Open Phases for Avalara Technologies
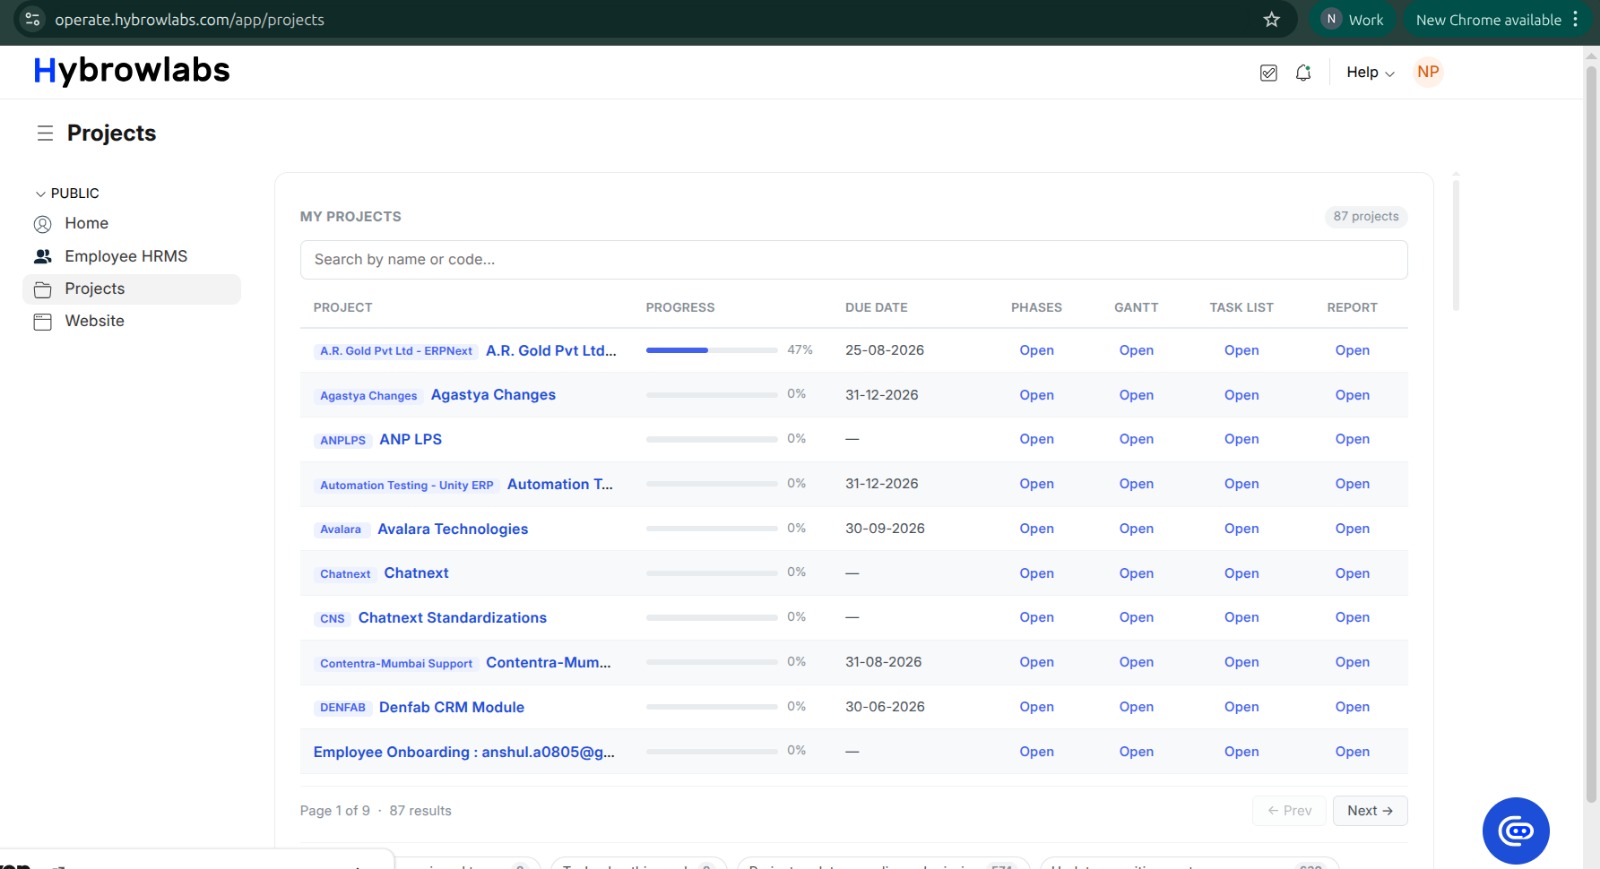 click(1036, 529)
